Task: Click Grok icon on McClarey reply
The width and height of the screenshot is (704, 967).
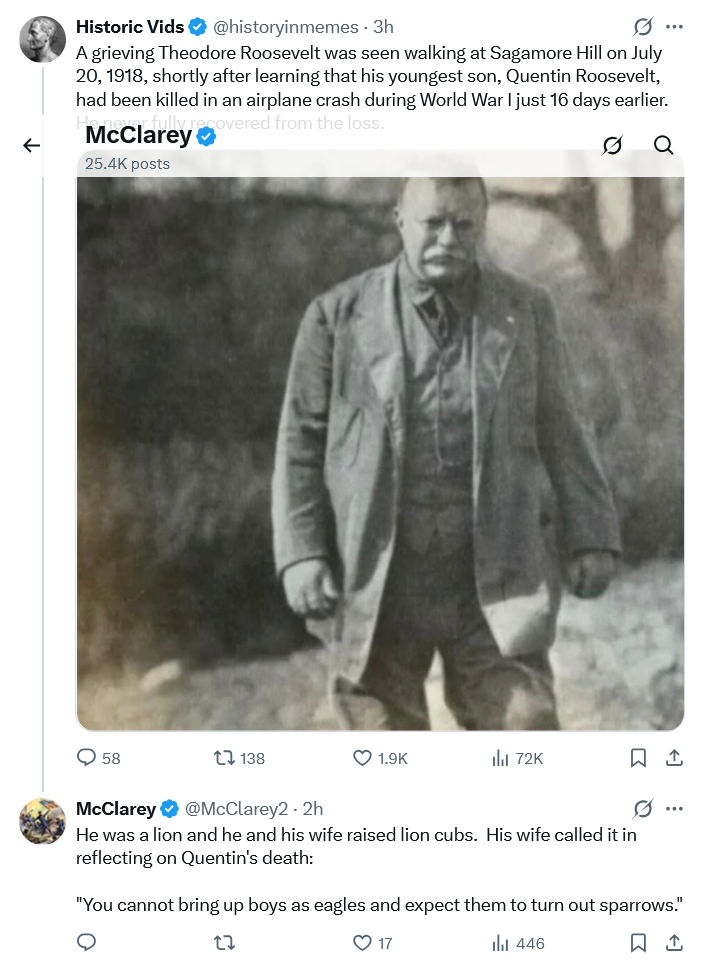Action: [x=644, y=808]
